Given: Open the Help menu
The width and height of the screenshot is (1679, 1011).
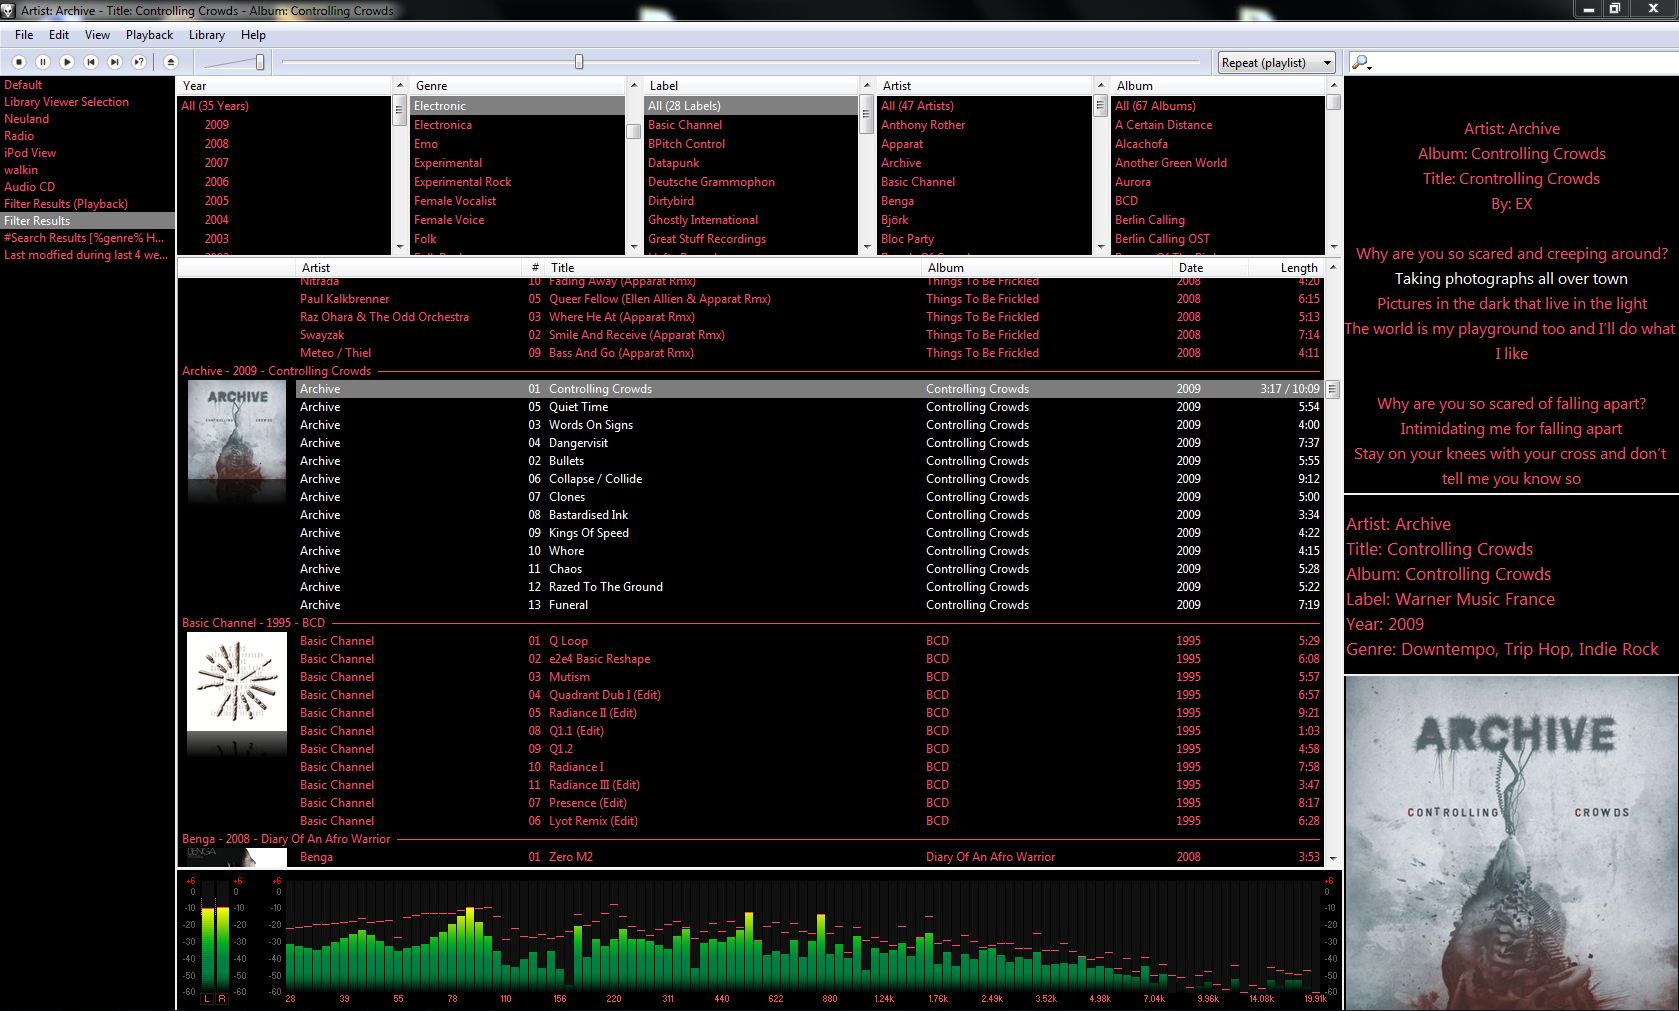Looking at the screenshot, I should 253,35.
